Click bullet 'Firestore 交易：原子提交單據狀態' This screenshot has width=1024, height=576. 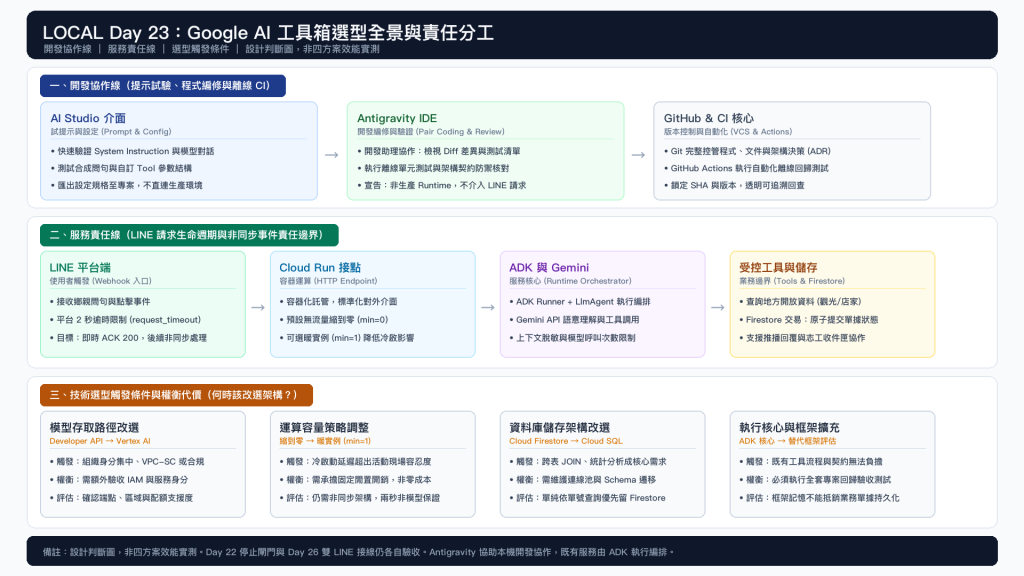click(809, 320)
